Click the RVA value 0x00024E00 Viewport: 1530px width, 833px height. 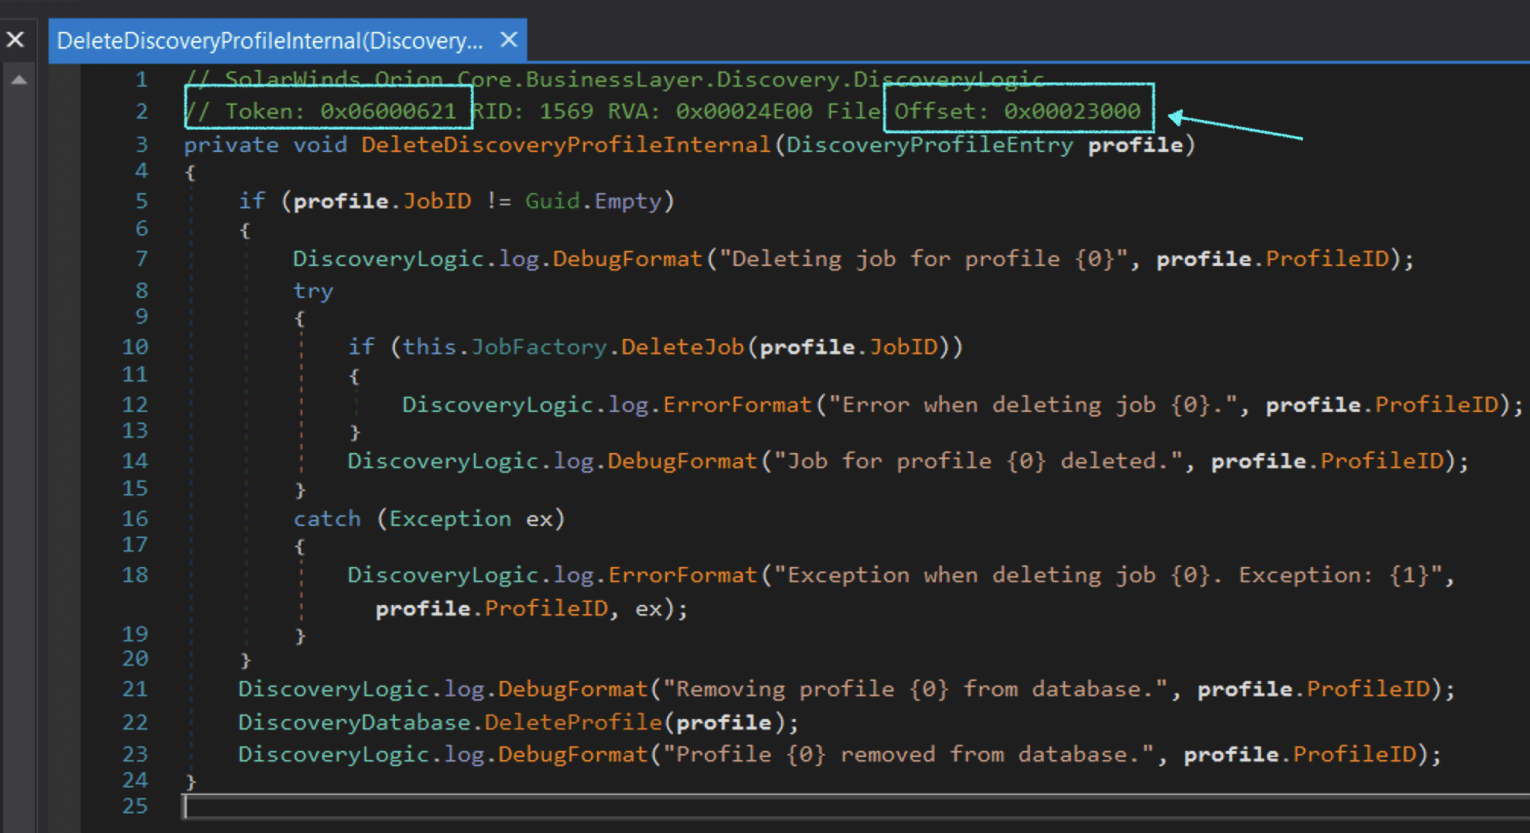[744, 111]
